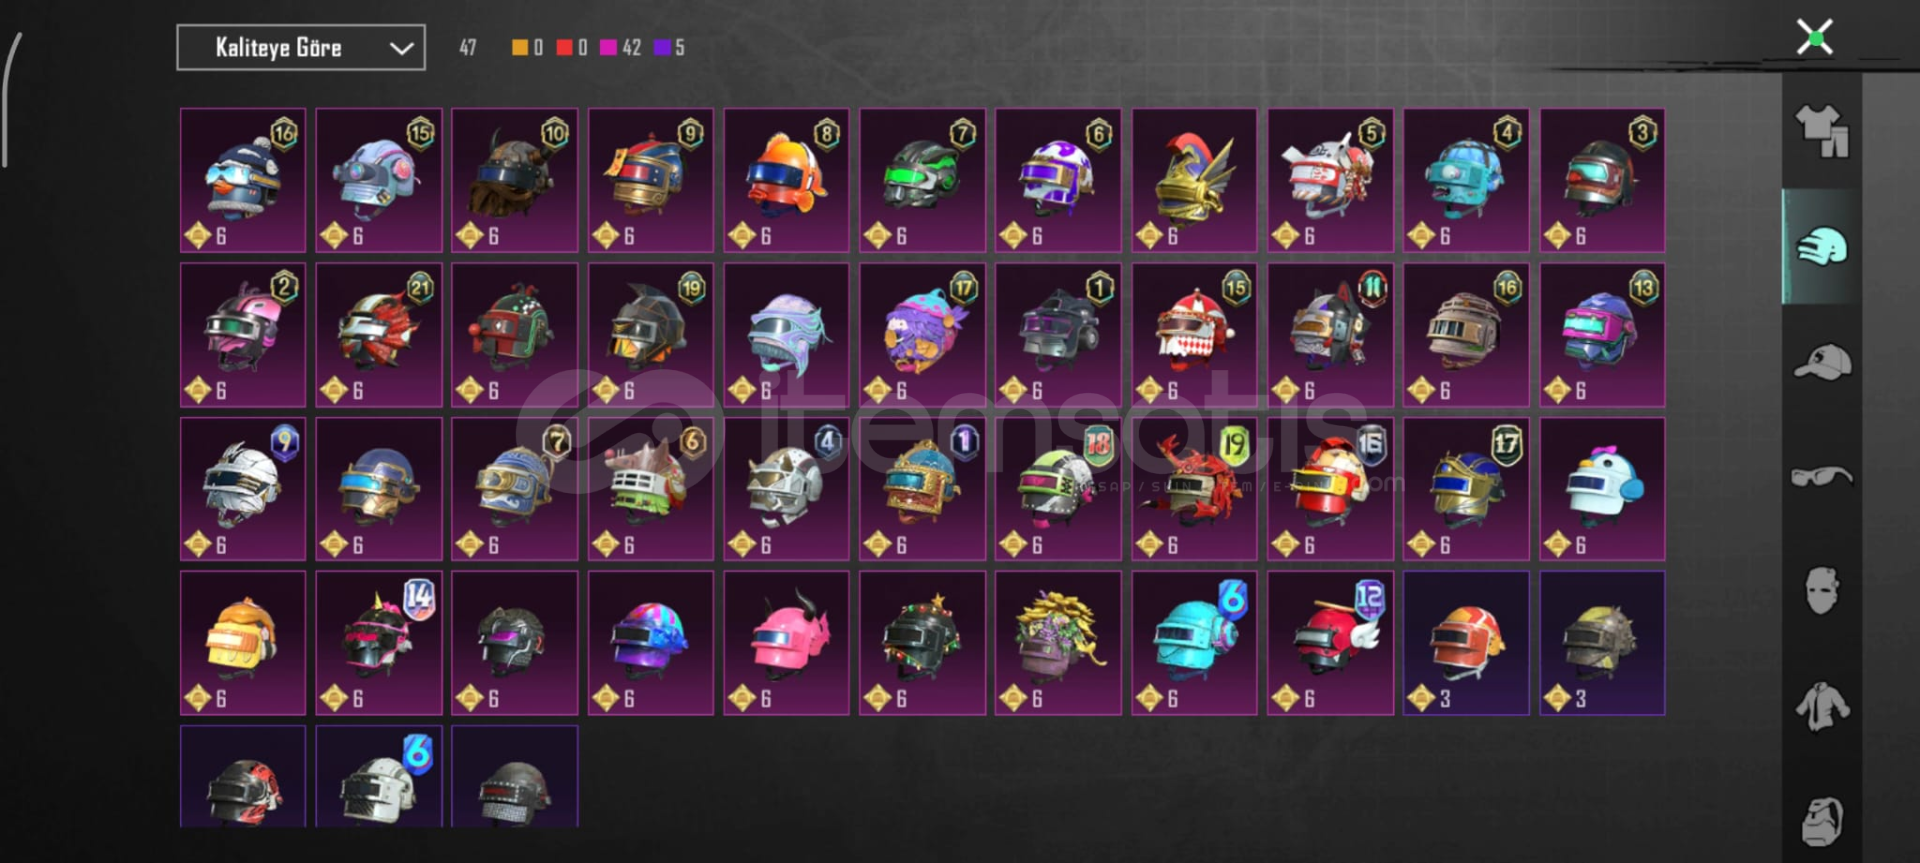Open the jacket category icon in sidebar
1920x863 pixels.
[1822, 706]
